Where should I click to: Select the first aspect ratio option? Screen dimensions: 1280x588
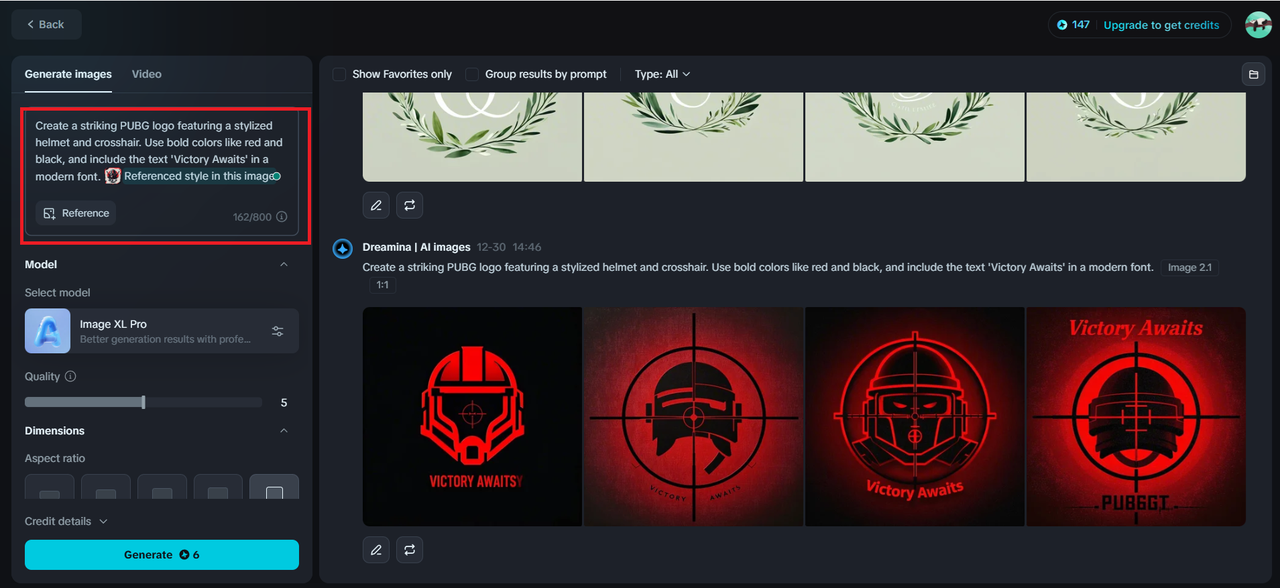point(50,488)
